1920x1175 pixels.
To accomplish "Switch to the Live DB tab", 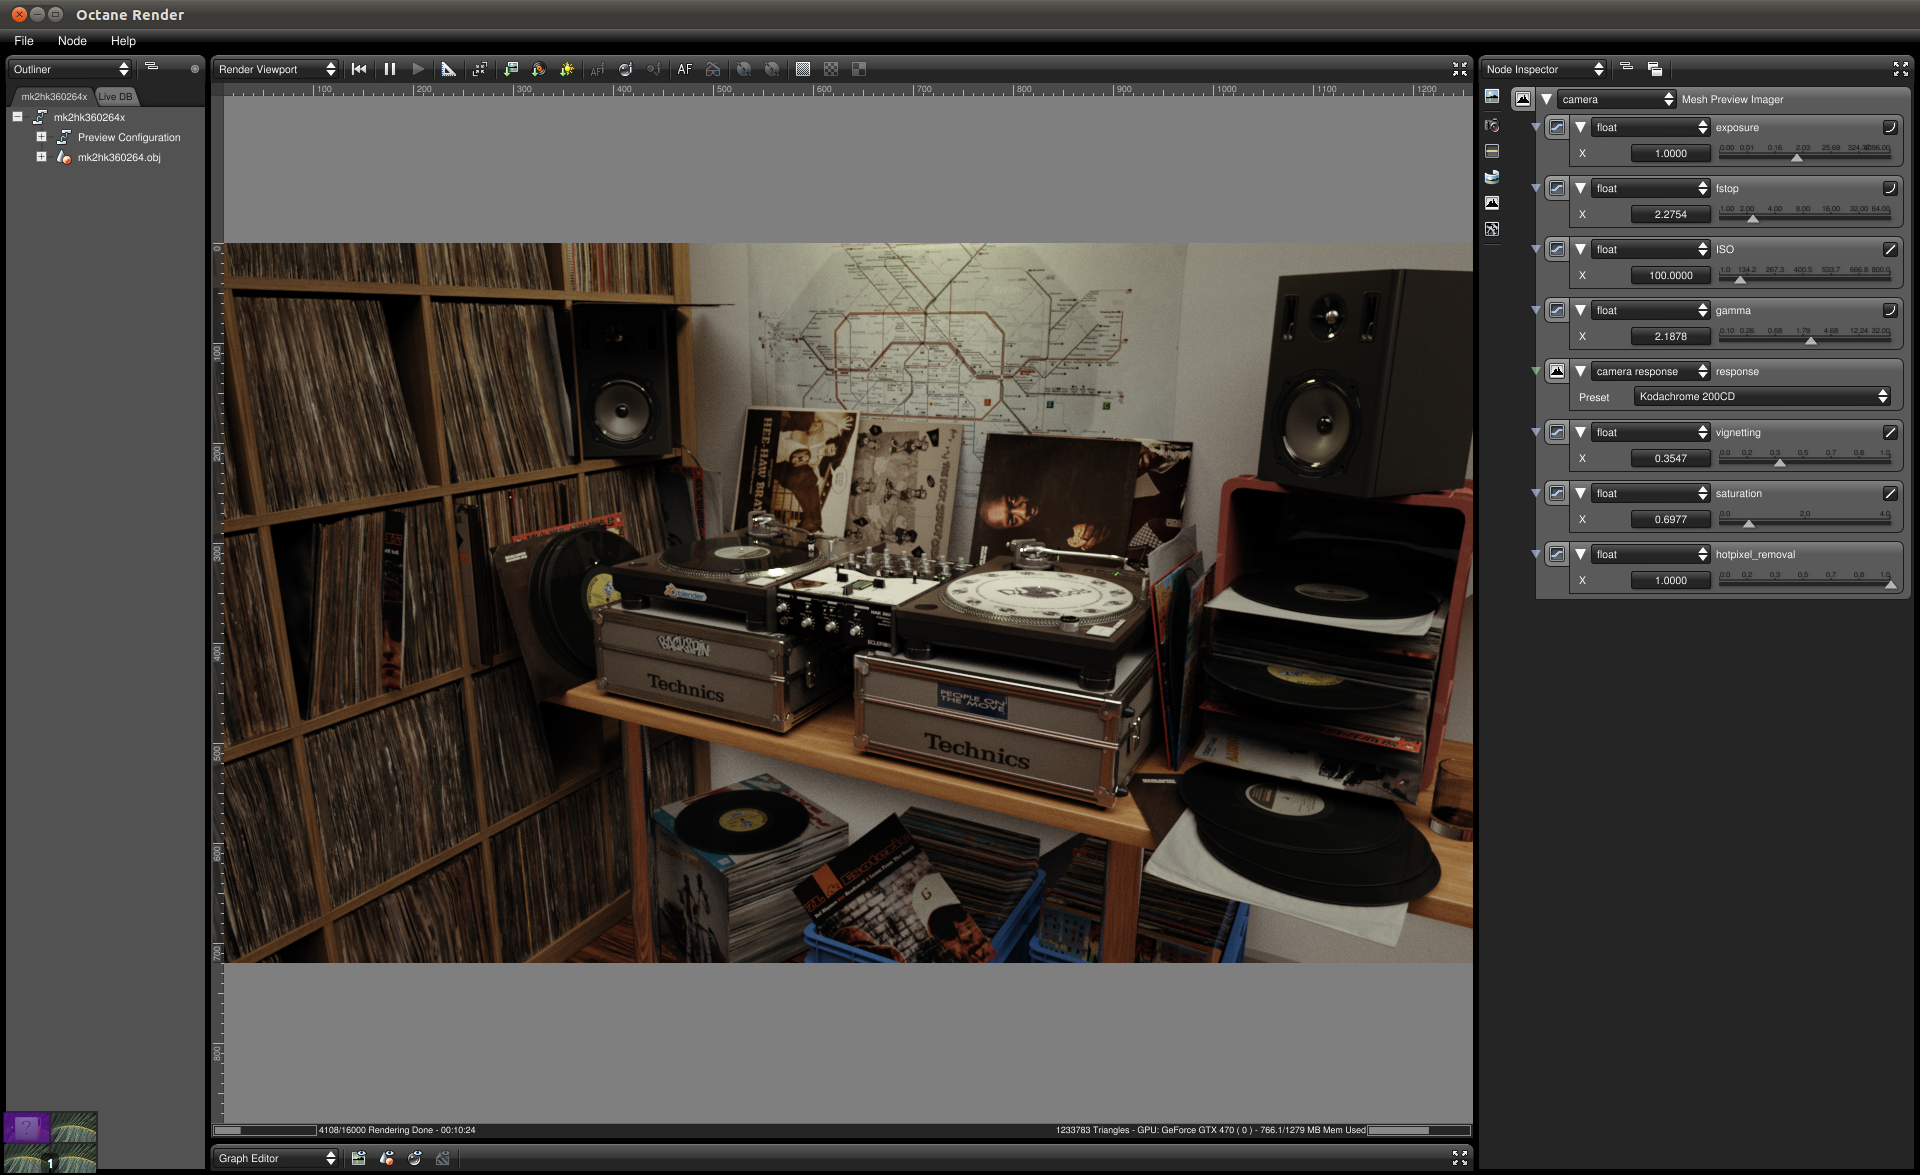I will [x=116, y=97].
